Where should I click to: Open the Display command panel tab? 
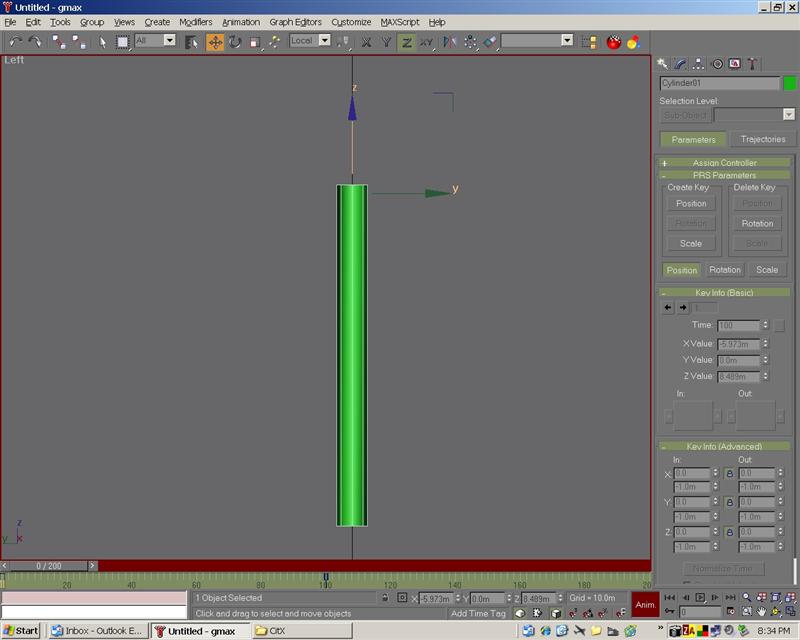click(735, 64)
